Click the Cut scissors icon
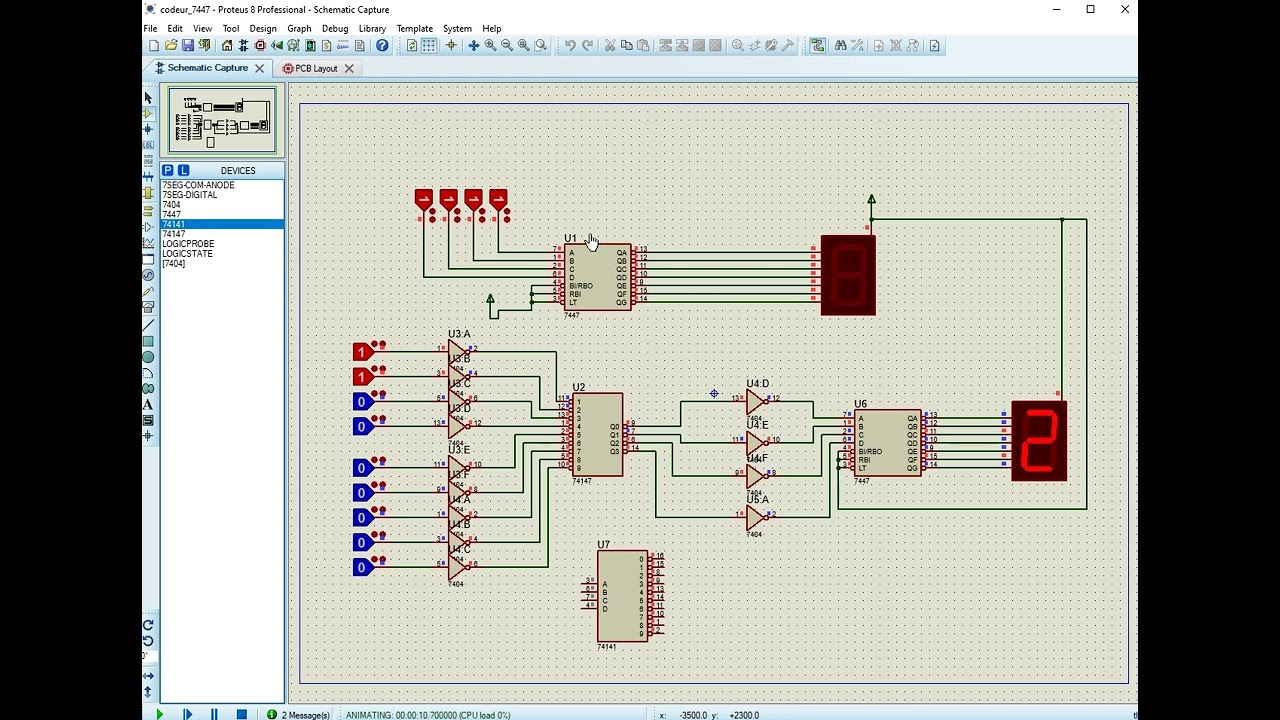1280x720 pixels. [x=610, y=45]
